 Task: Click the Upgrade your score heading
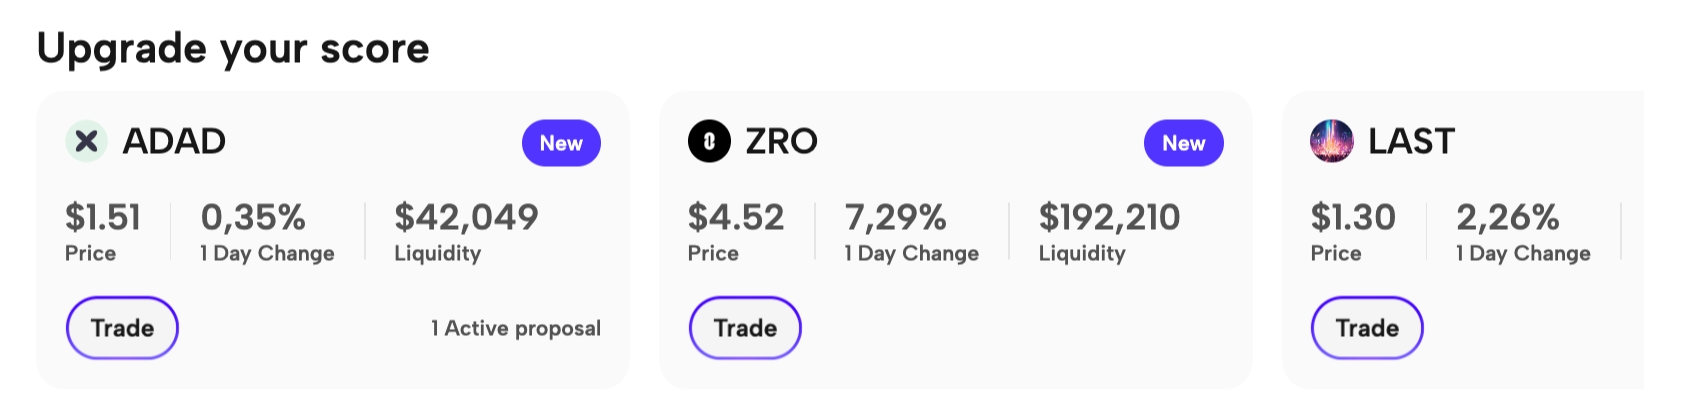pyautogui.click(x=233, y=48)
